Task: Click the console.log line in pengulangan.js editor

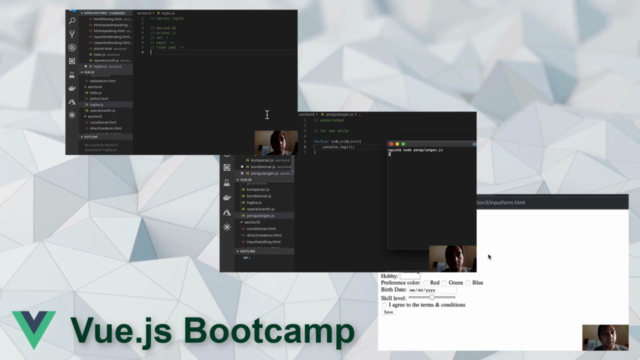Action: coord(339,147)
